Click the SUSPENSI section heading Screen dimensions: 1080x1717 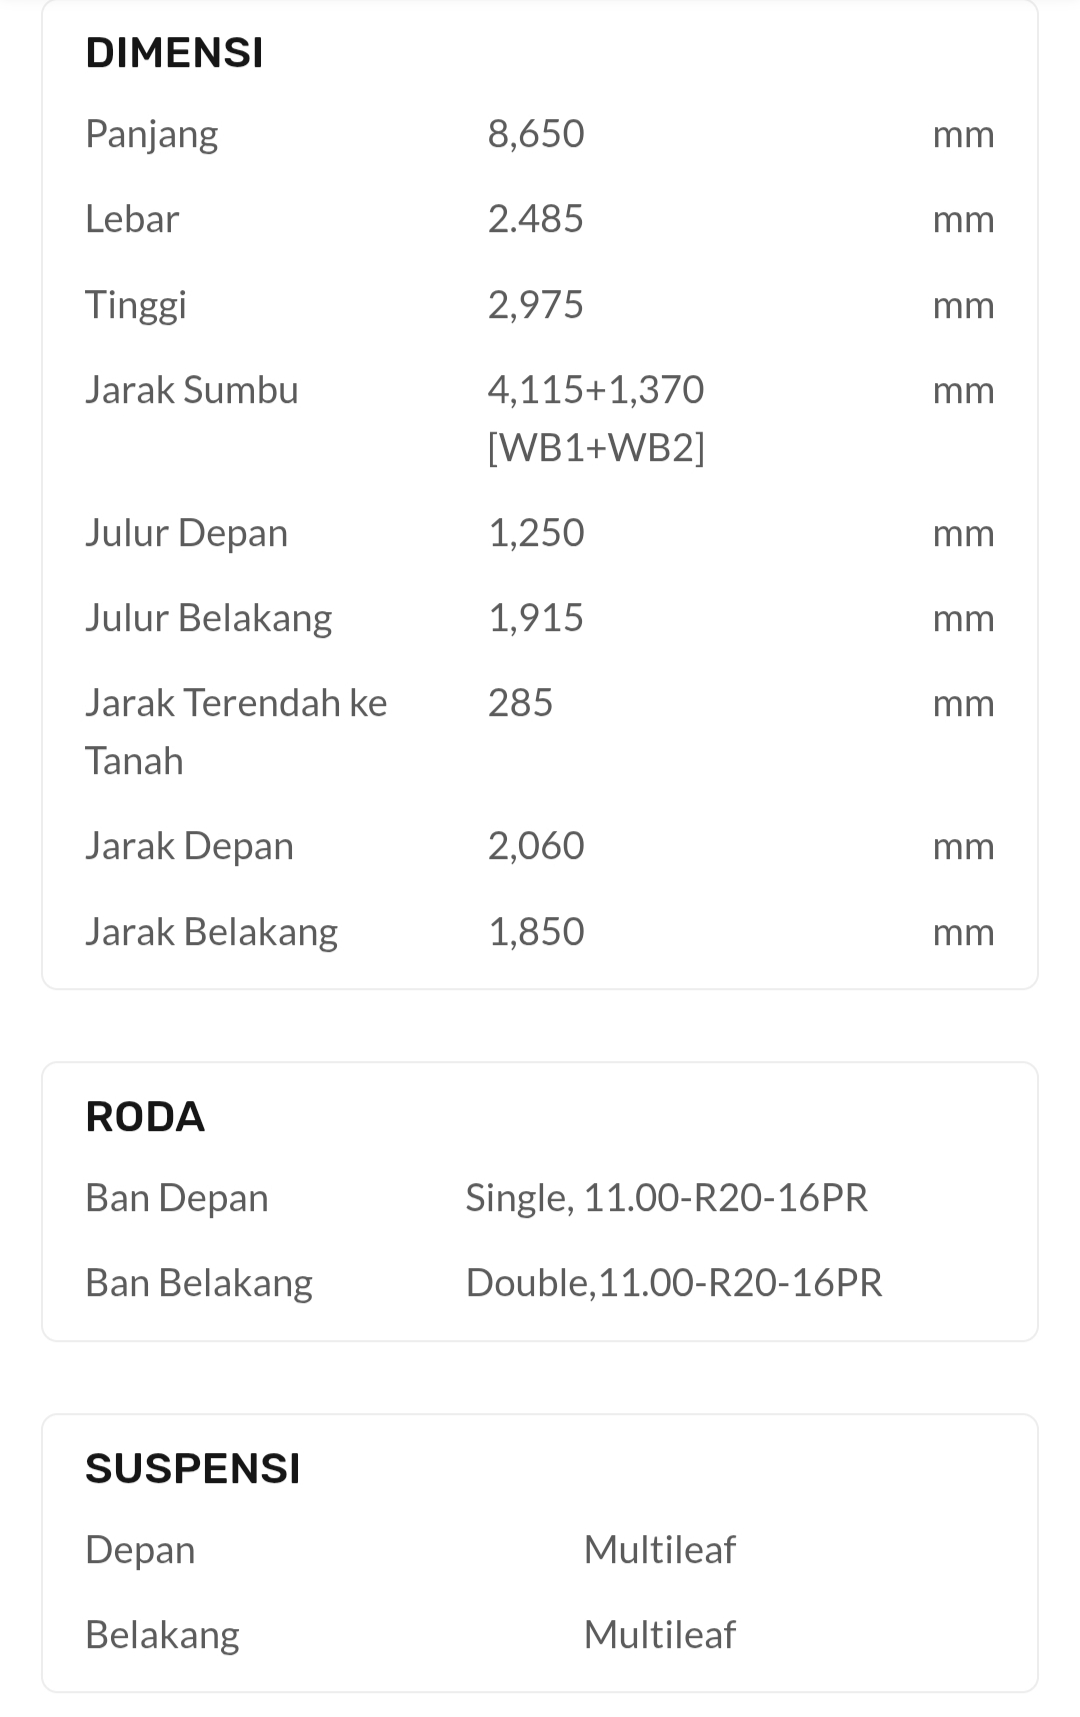click(192, 1469)
